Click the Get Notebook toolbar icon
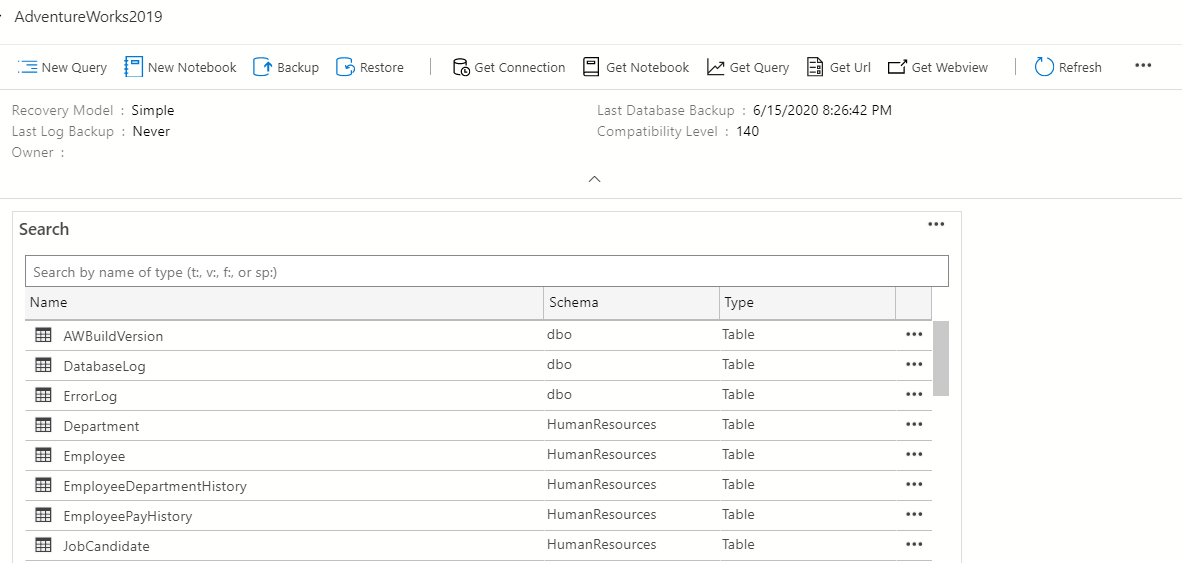The height and width of the screenshot is (563, 1182). [x=591, y=67]
